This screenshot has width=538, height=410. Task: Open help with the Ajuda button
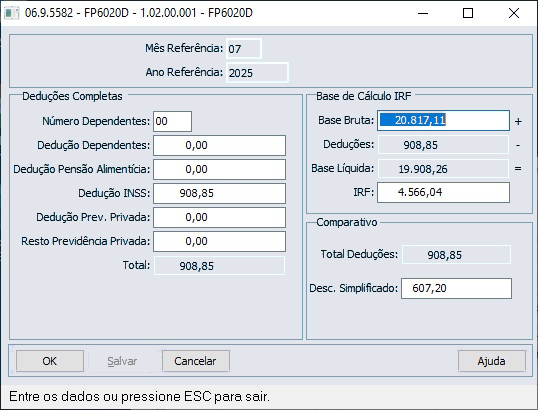[x=491, y=361]
